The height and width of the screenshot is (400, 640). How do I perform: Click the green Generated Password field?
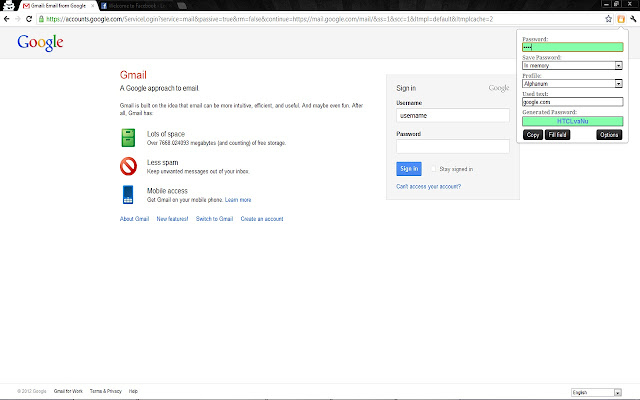572,121
